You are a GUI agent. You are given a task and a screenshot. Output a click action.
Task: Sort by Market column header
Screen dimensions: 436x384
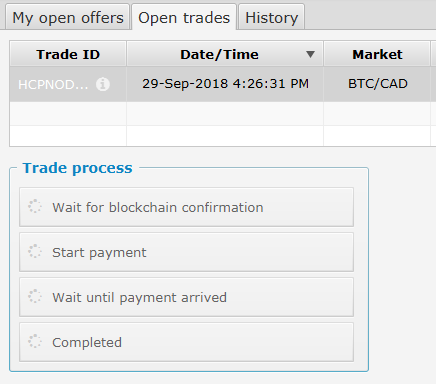pyautogui.click(x=377, y=54)
